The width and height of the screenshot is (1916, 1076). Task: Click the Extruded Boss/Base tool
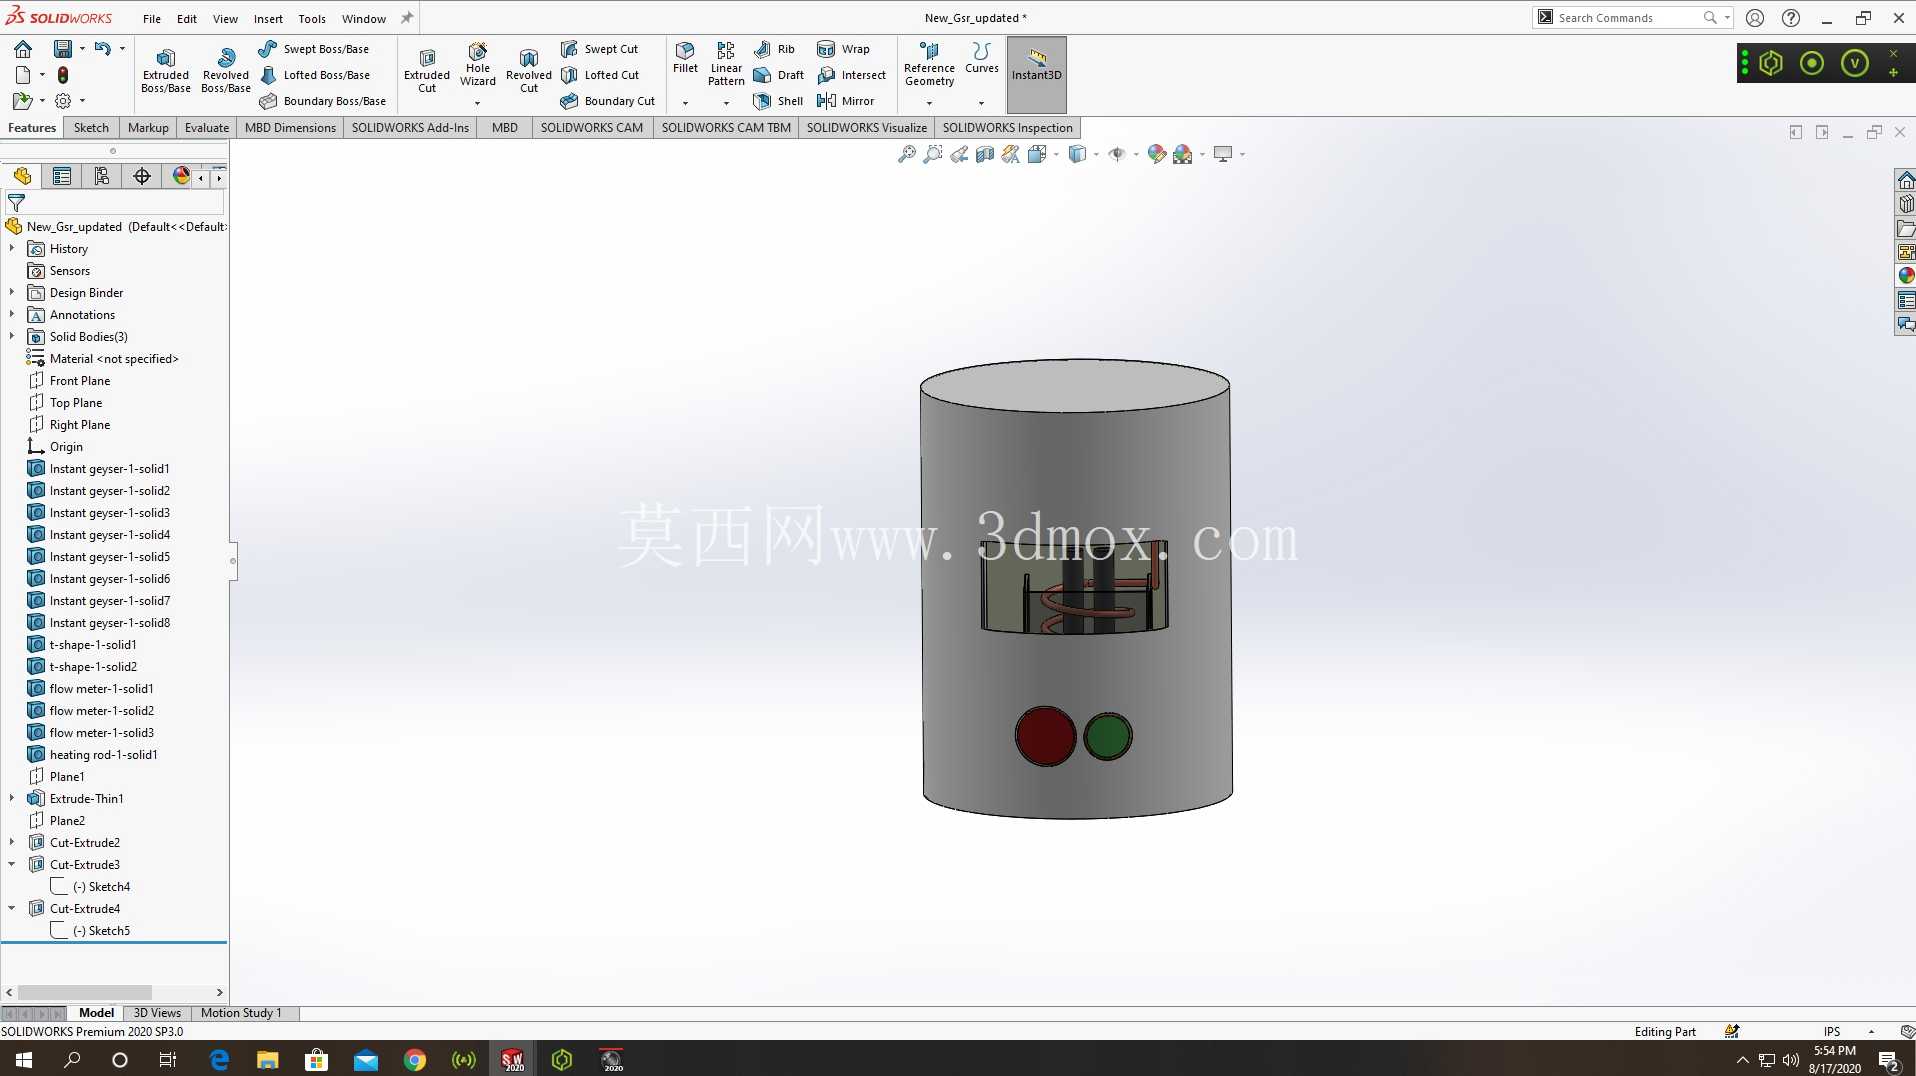166,70
